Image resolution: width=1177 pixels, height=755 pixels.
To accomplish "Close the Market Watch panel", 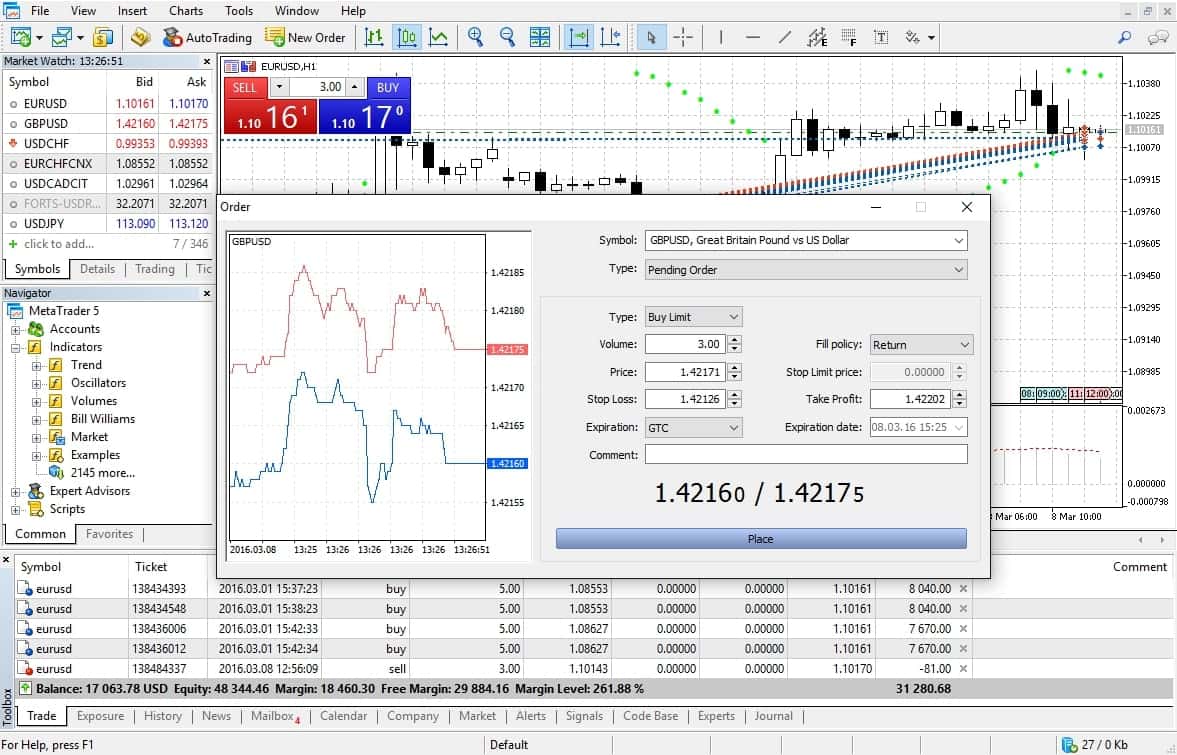I will 206,62.
